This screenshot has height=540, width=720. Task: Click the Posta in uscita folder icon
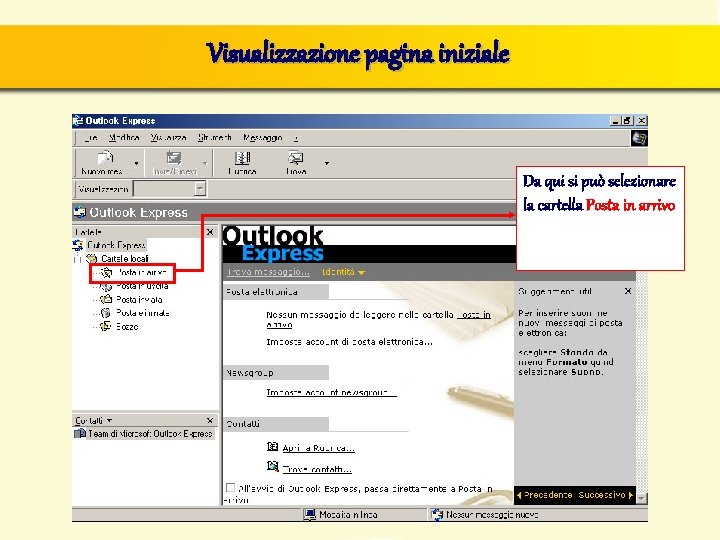pyautogui.click(x=106, y=287)
